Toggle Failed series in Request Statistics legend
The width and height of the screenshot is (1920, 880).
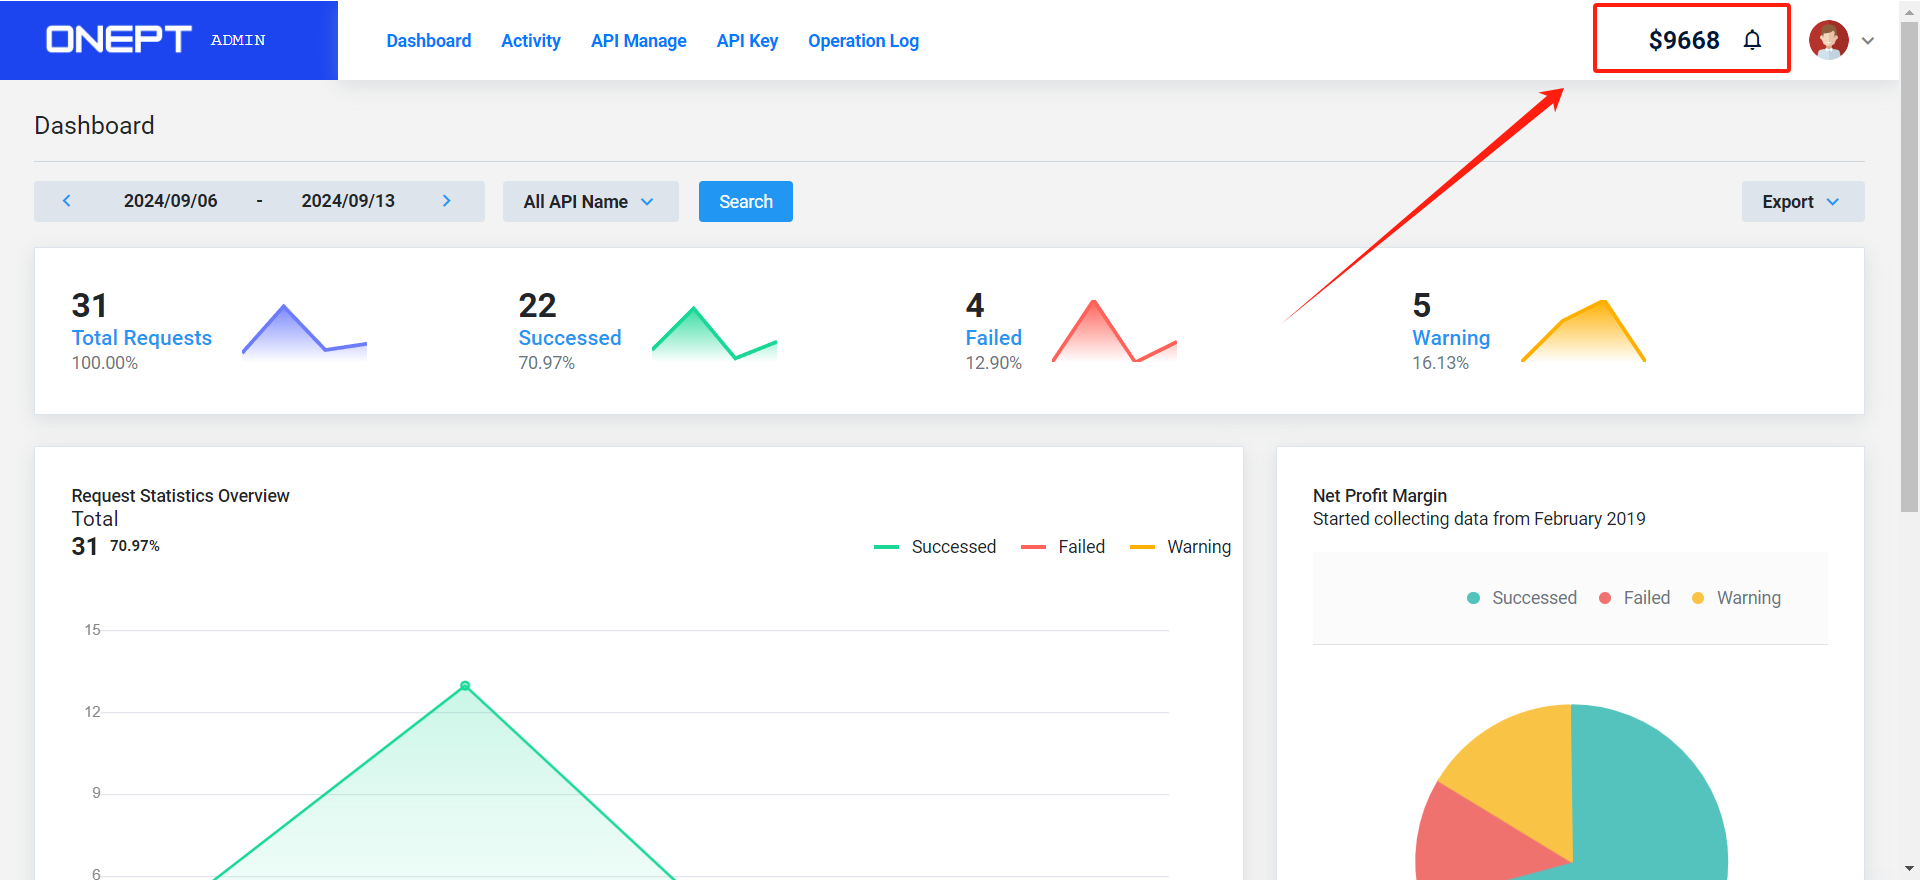pos(1063,547)
